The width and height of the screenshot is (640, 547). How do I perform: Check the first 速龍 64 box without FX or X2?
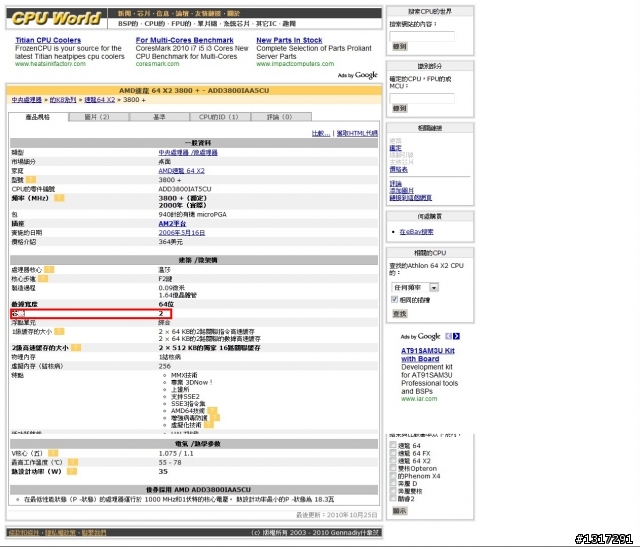pyautogui.click(x=393, y=445)
